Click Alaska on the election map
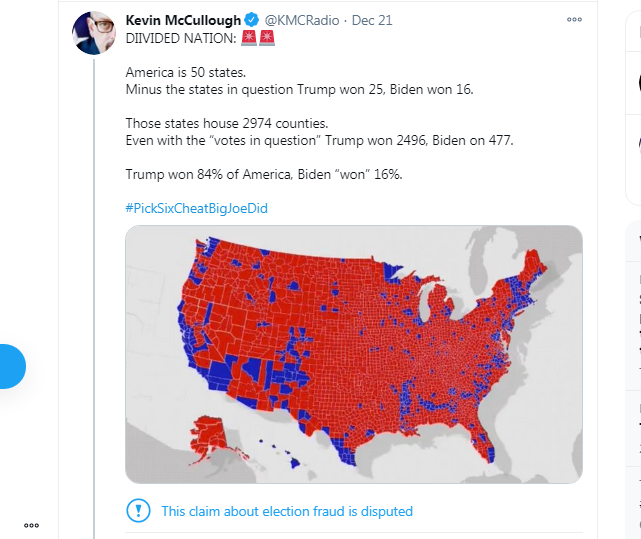Screen dimensions: 641x539 point(208,438)
